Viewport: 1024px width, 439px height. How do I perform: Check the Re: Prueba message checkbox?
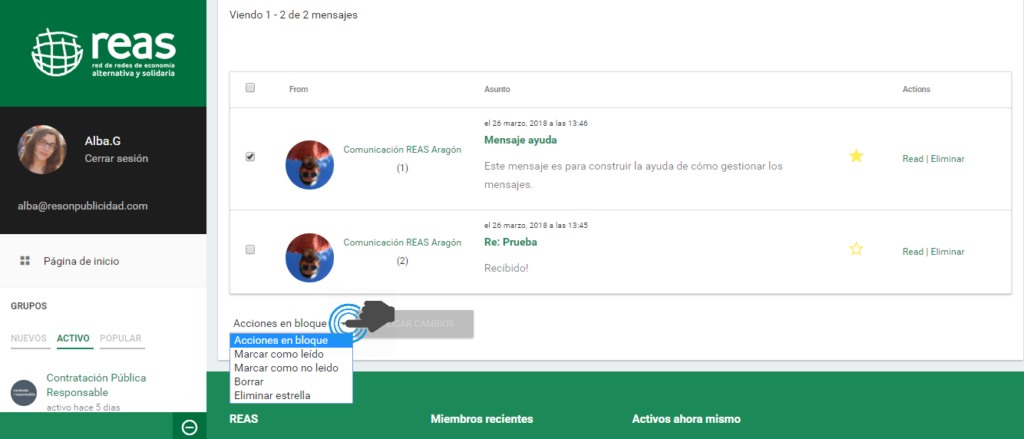click(x=250, y=249)
